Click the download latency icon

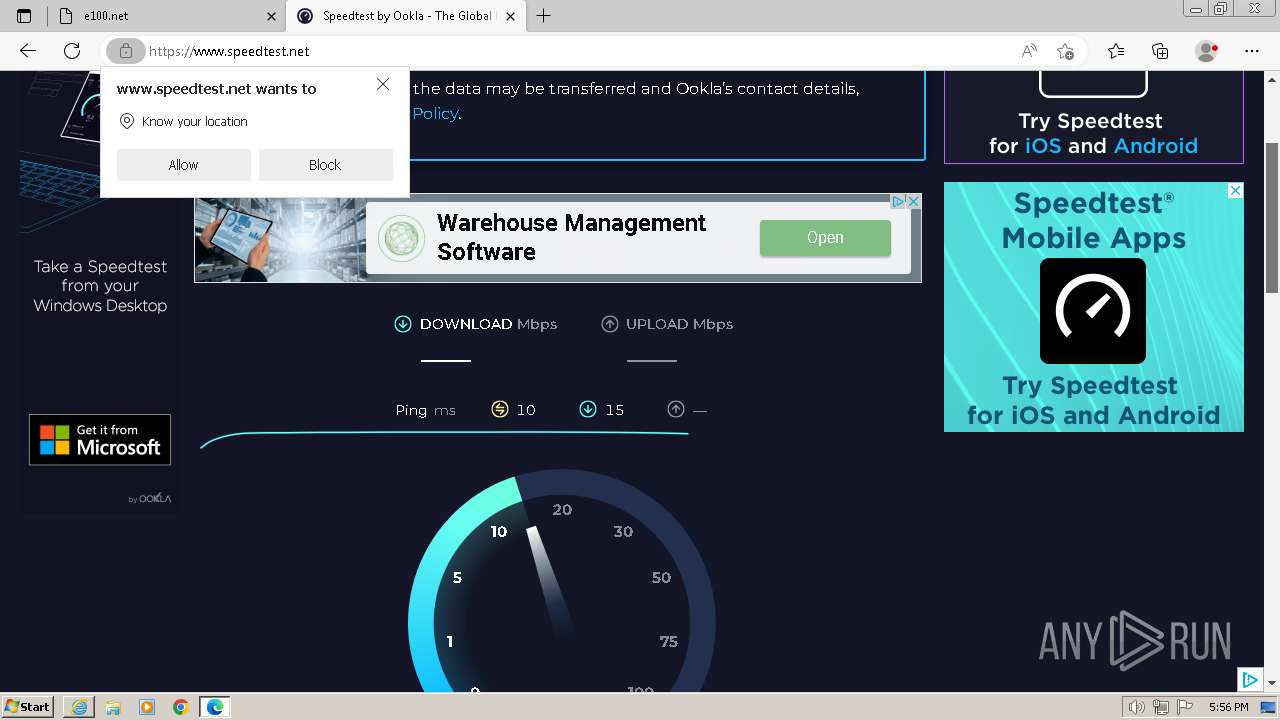[x=588, y=409]
